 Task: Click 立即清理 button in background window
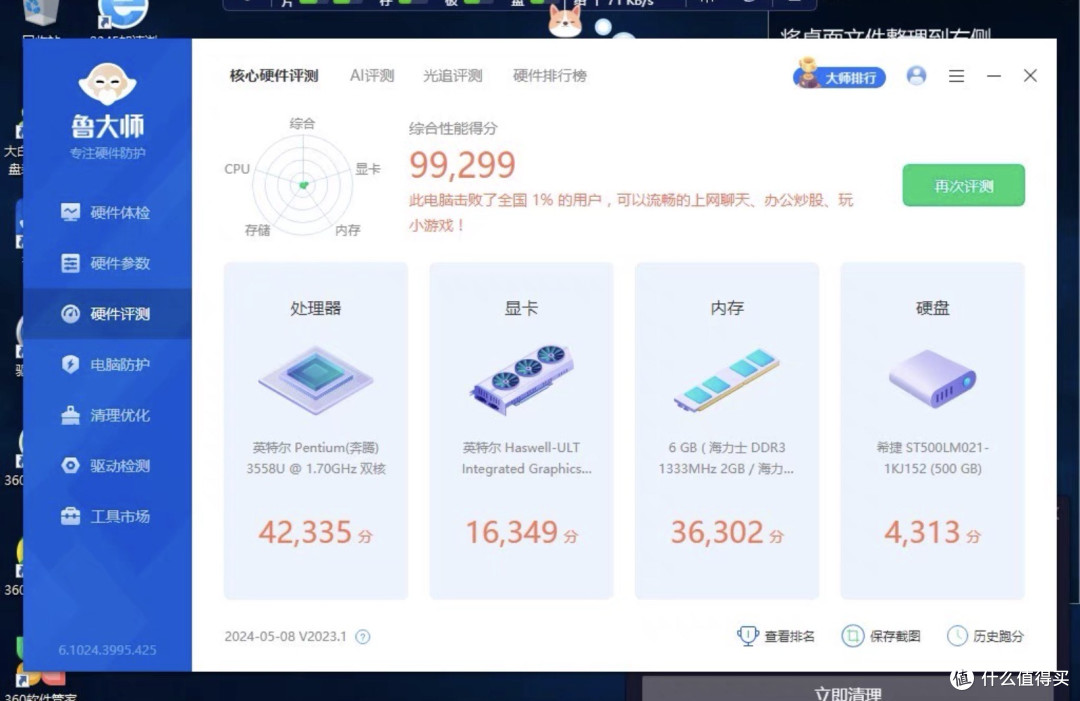click(847, 691)
